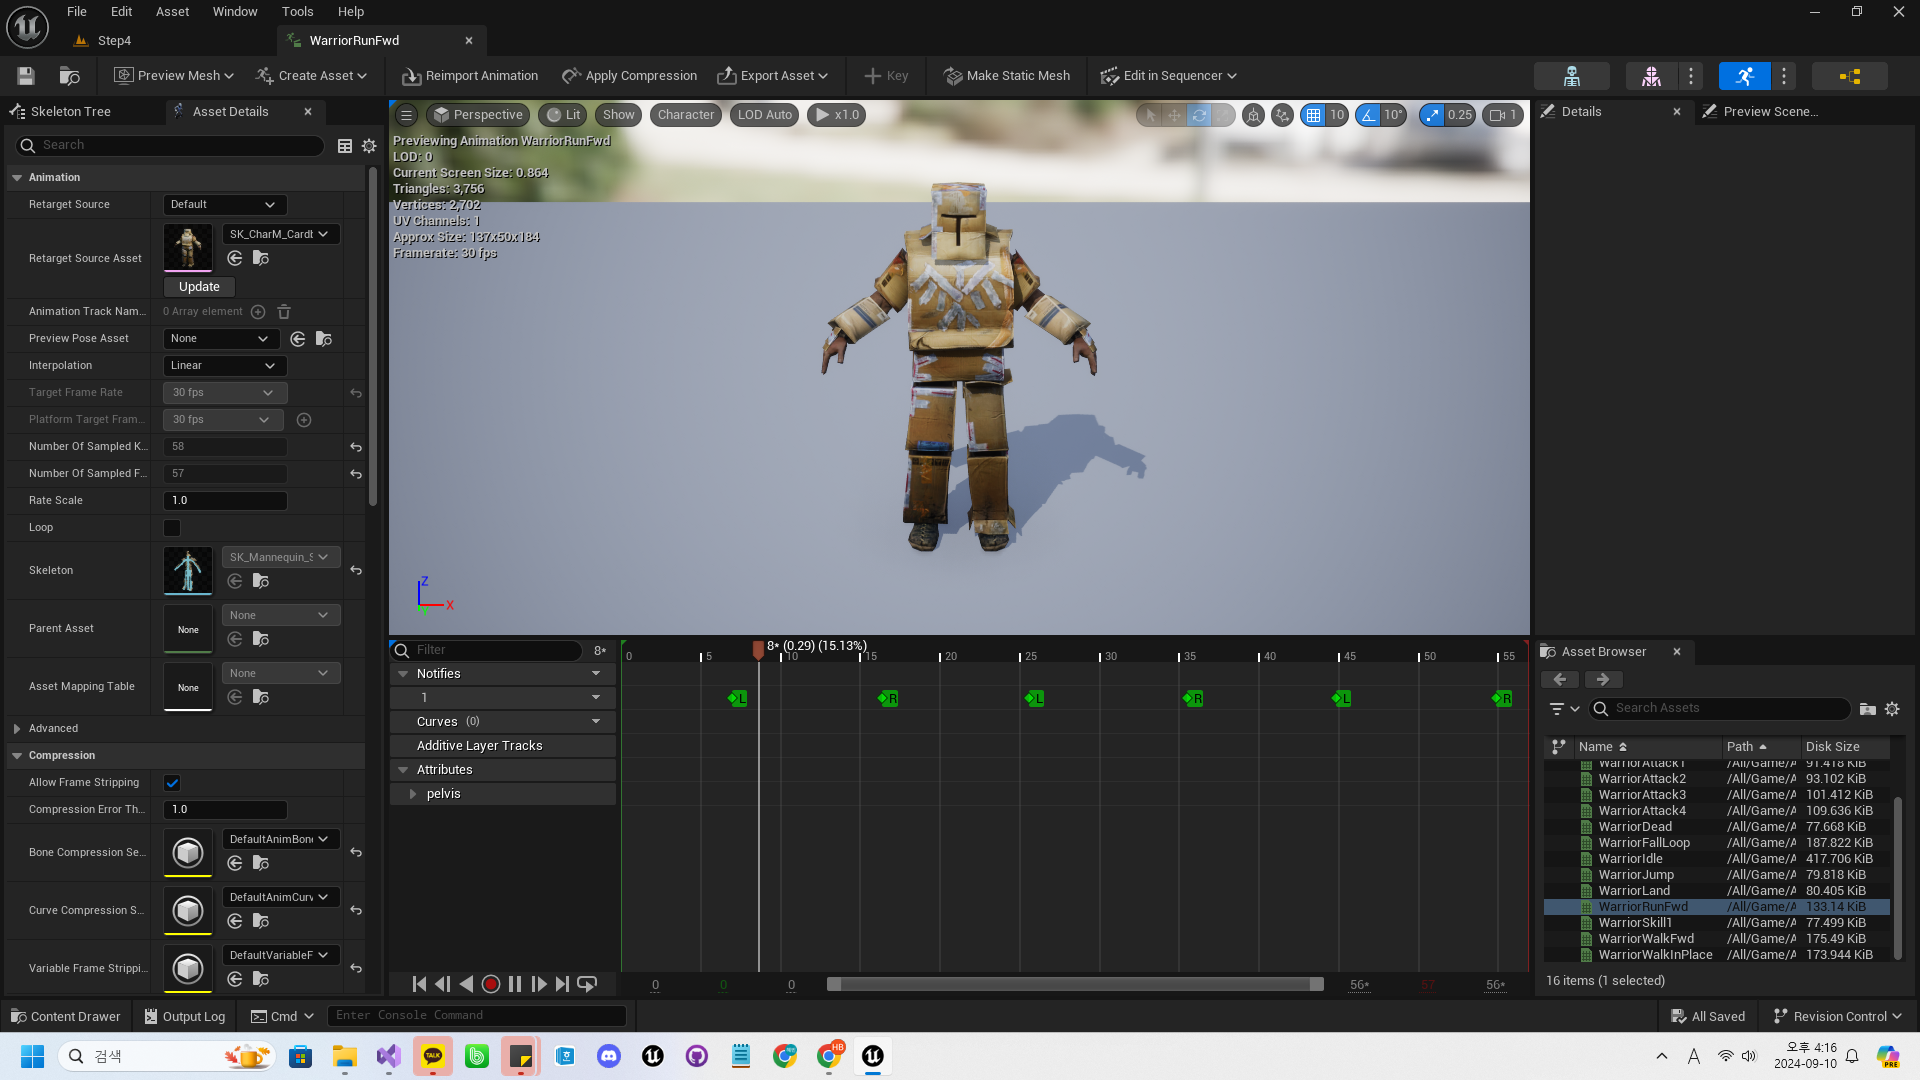Screen dimensions: 1920x1080
Task: Reset Number Of Sampled Keys to default
Action: (356, 447)
